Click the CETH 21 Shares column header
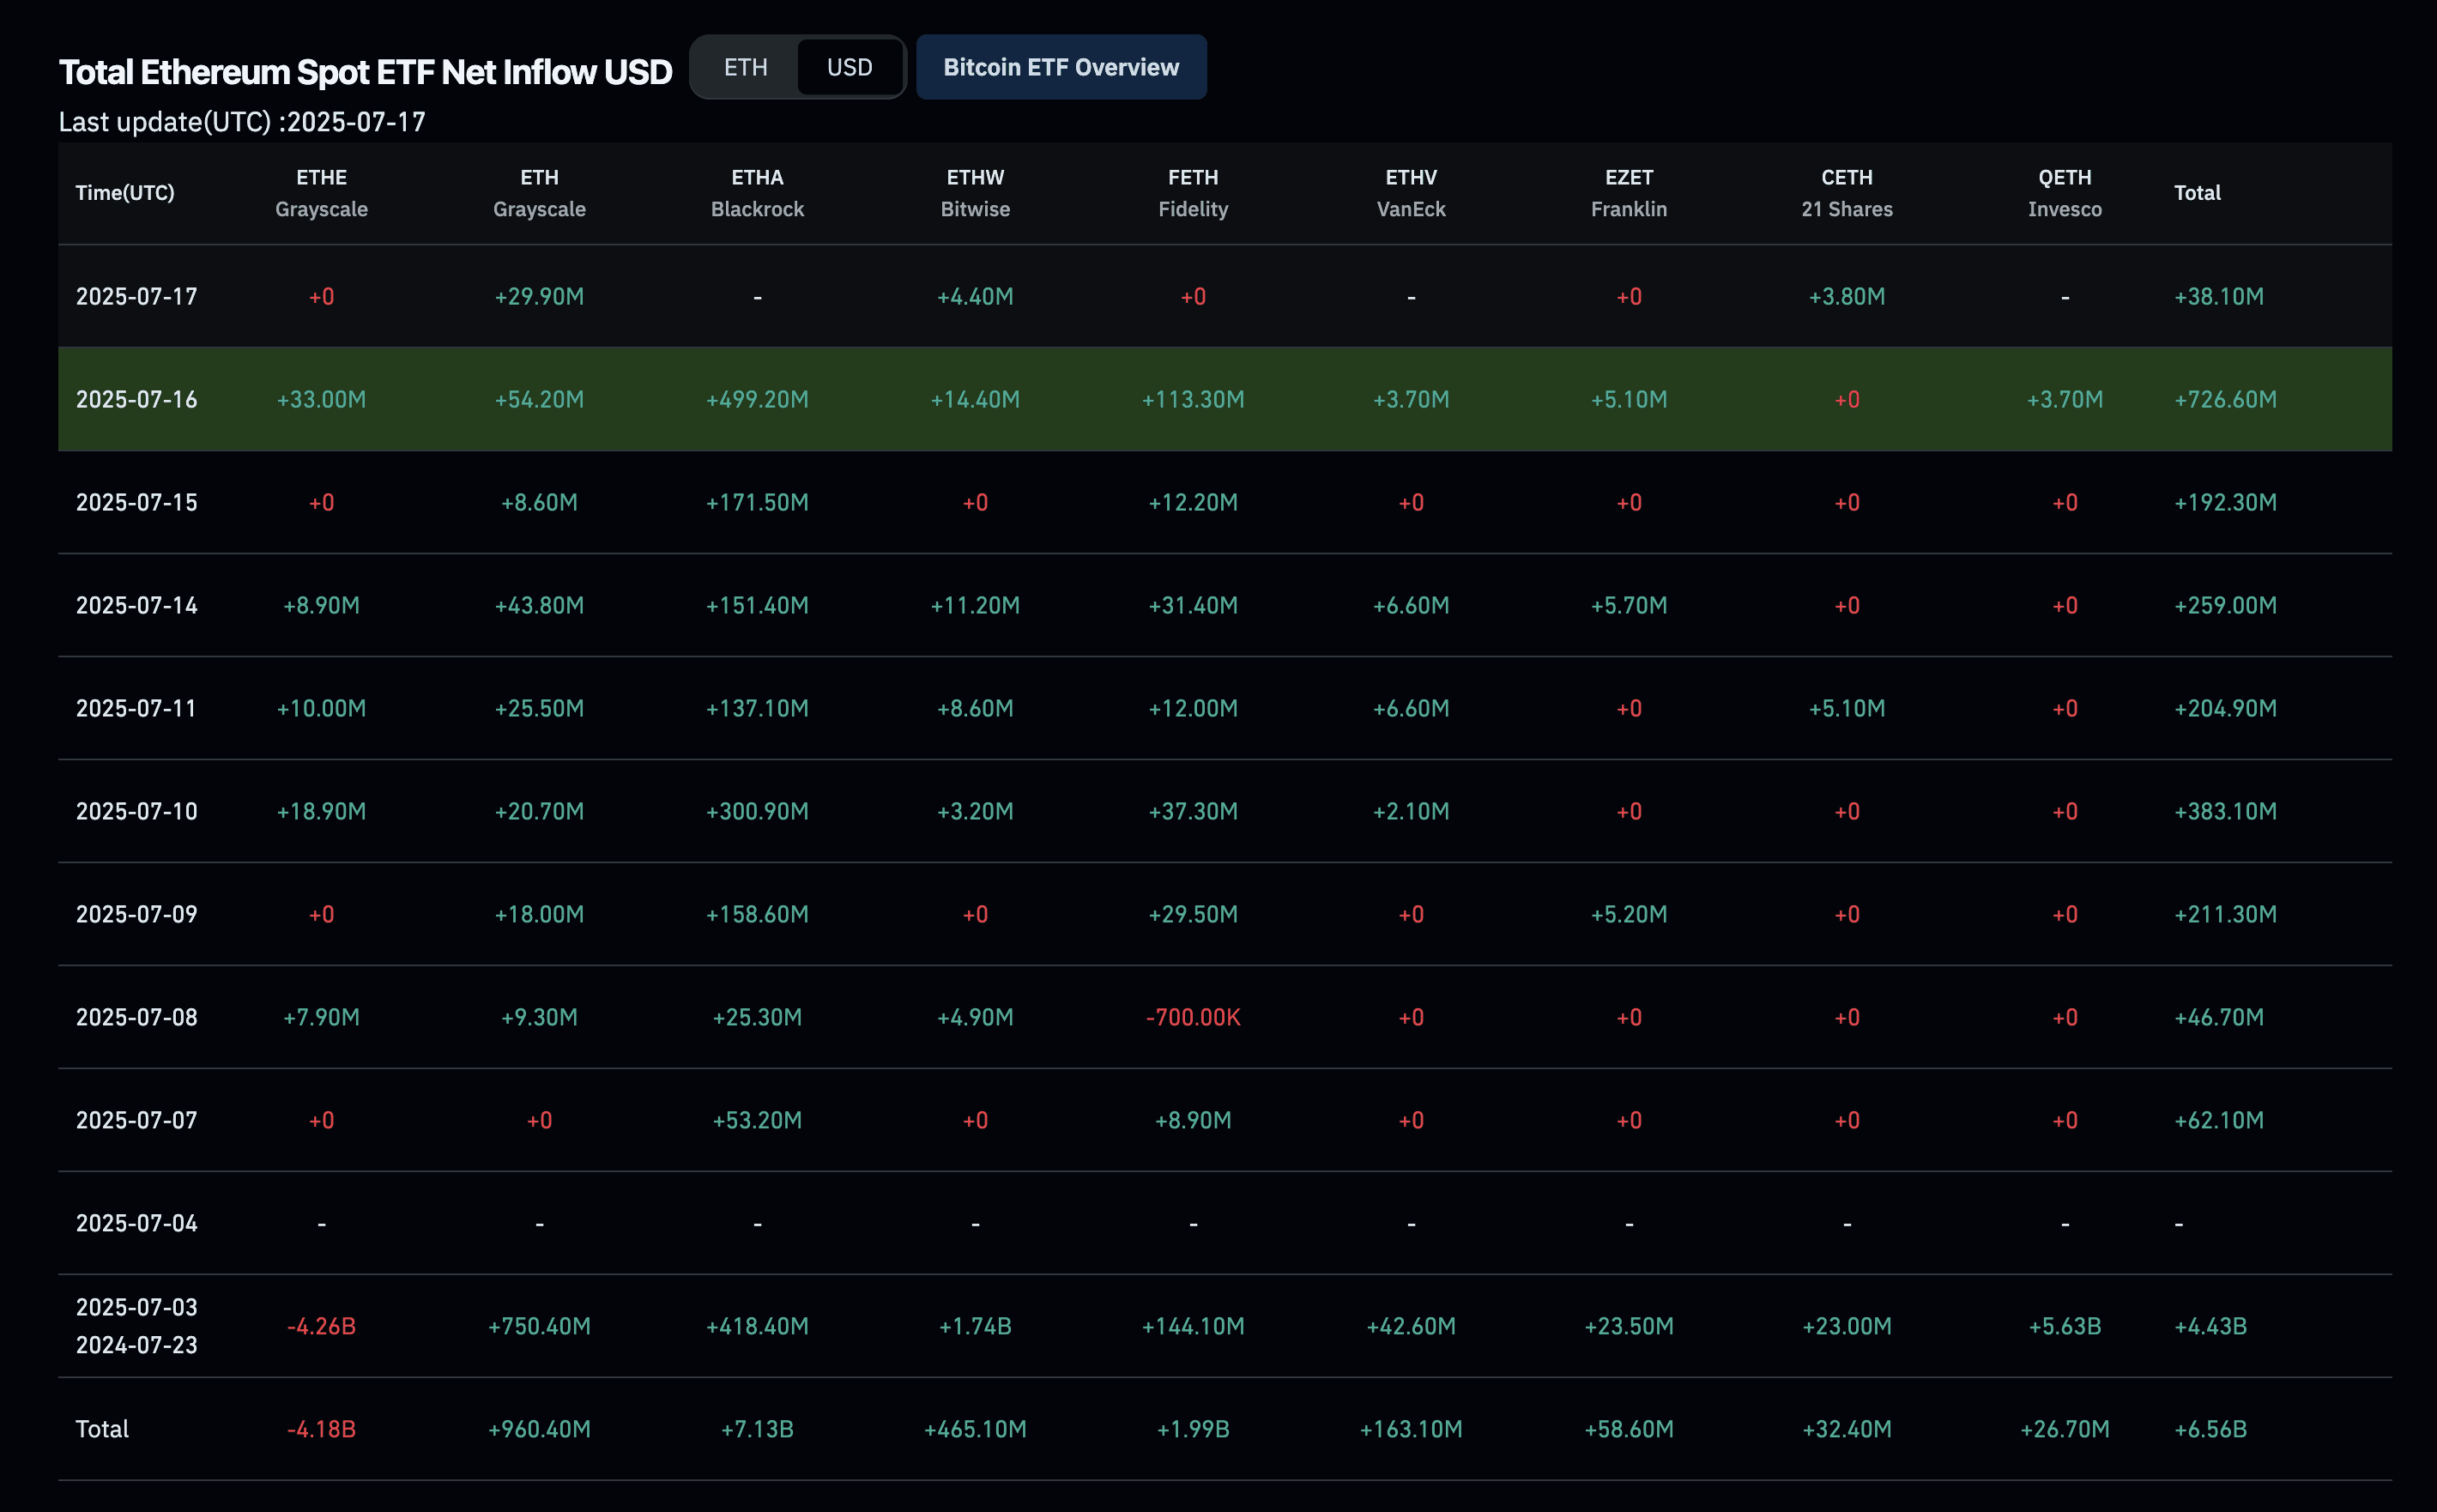 point(1847,193)
